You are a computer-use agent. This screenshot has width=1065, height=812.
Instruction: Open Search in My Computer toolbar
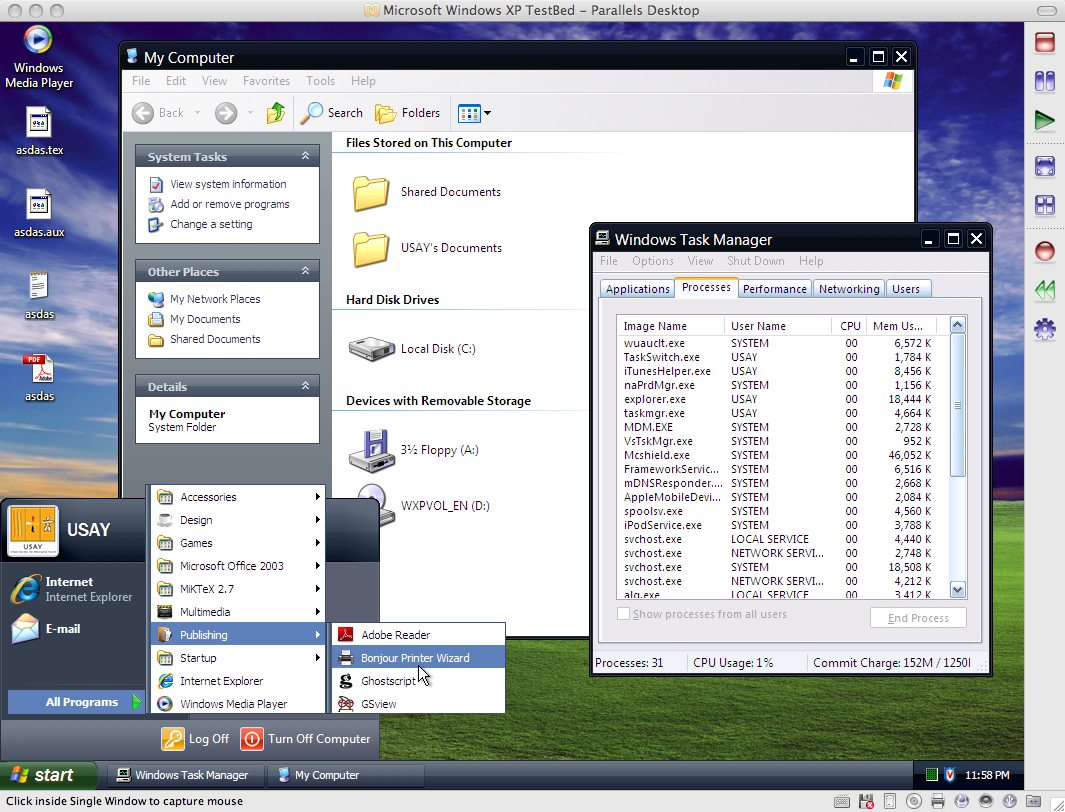[332, 113]
